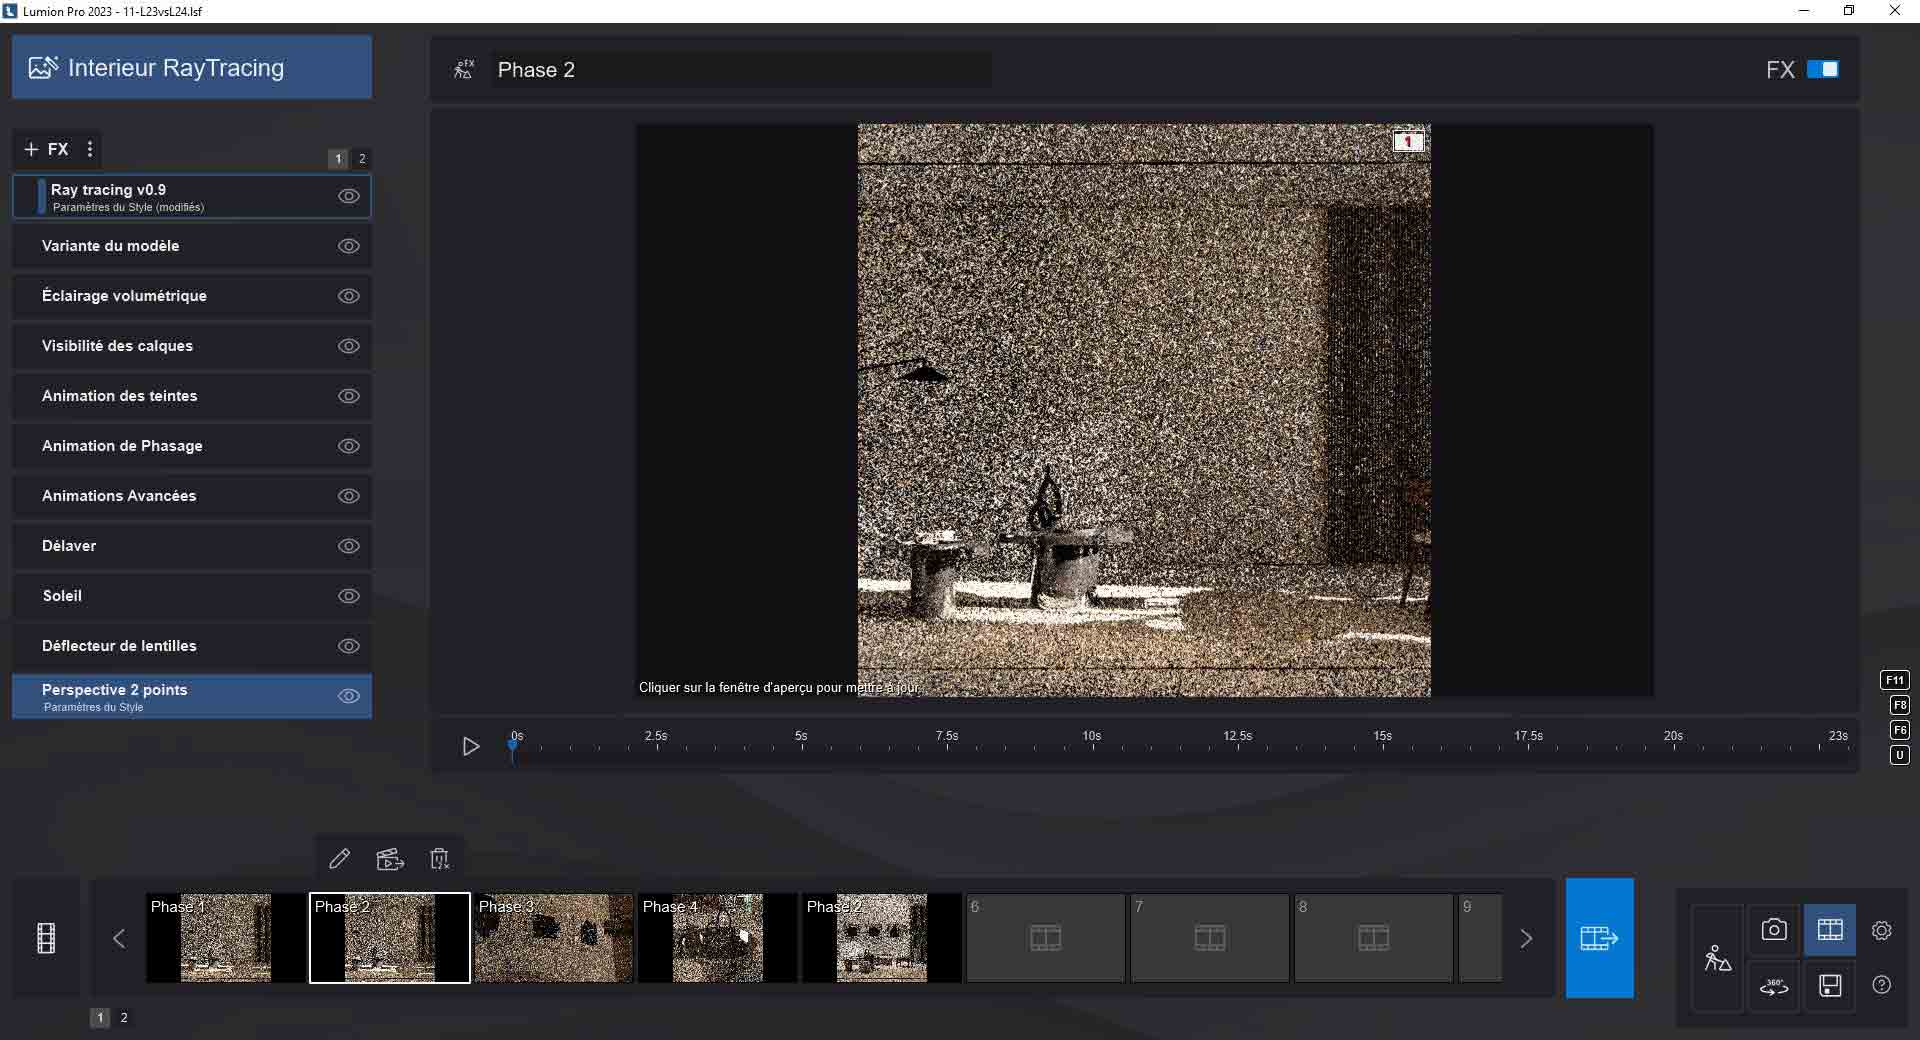Toggle visibility of the Soleil effect
Image resolution: width=1920 pixels, height=1040 pixels.
pyautogui.click(x=348, y=596)
